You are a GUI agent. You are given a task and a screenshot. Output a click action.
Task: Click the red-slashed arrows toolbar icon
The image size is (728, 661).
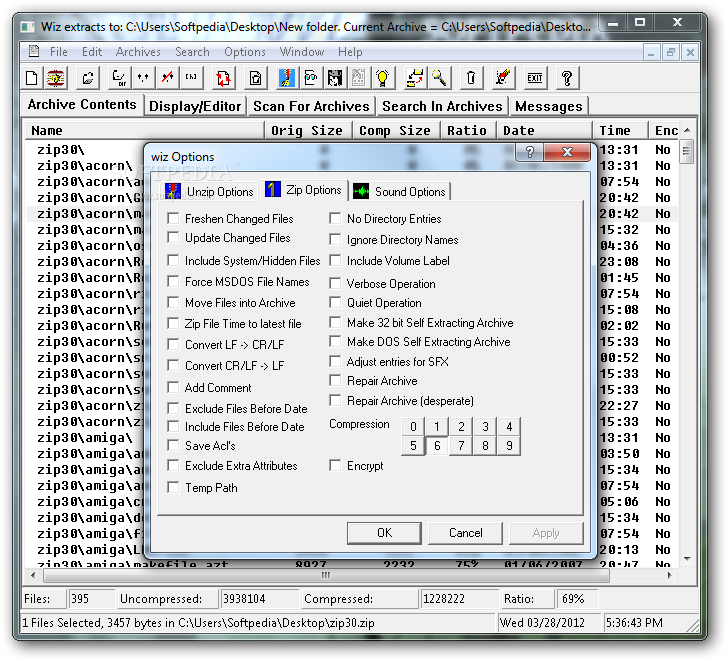click(x=167, y=78)
